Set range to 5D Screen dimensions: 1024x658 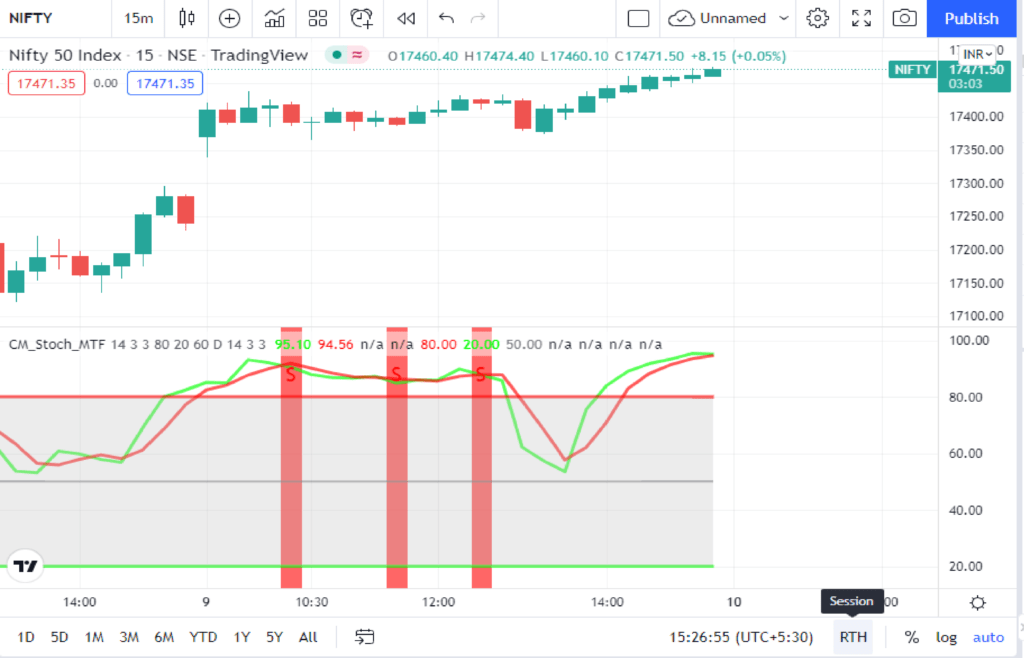point(59,637)
